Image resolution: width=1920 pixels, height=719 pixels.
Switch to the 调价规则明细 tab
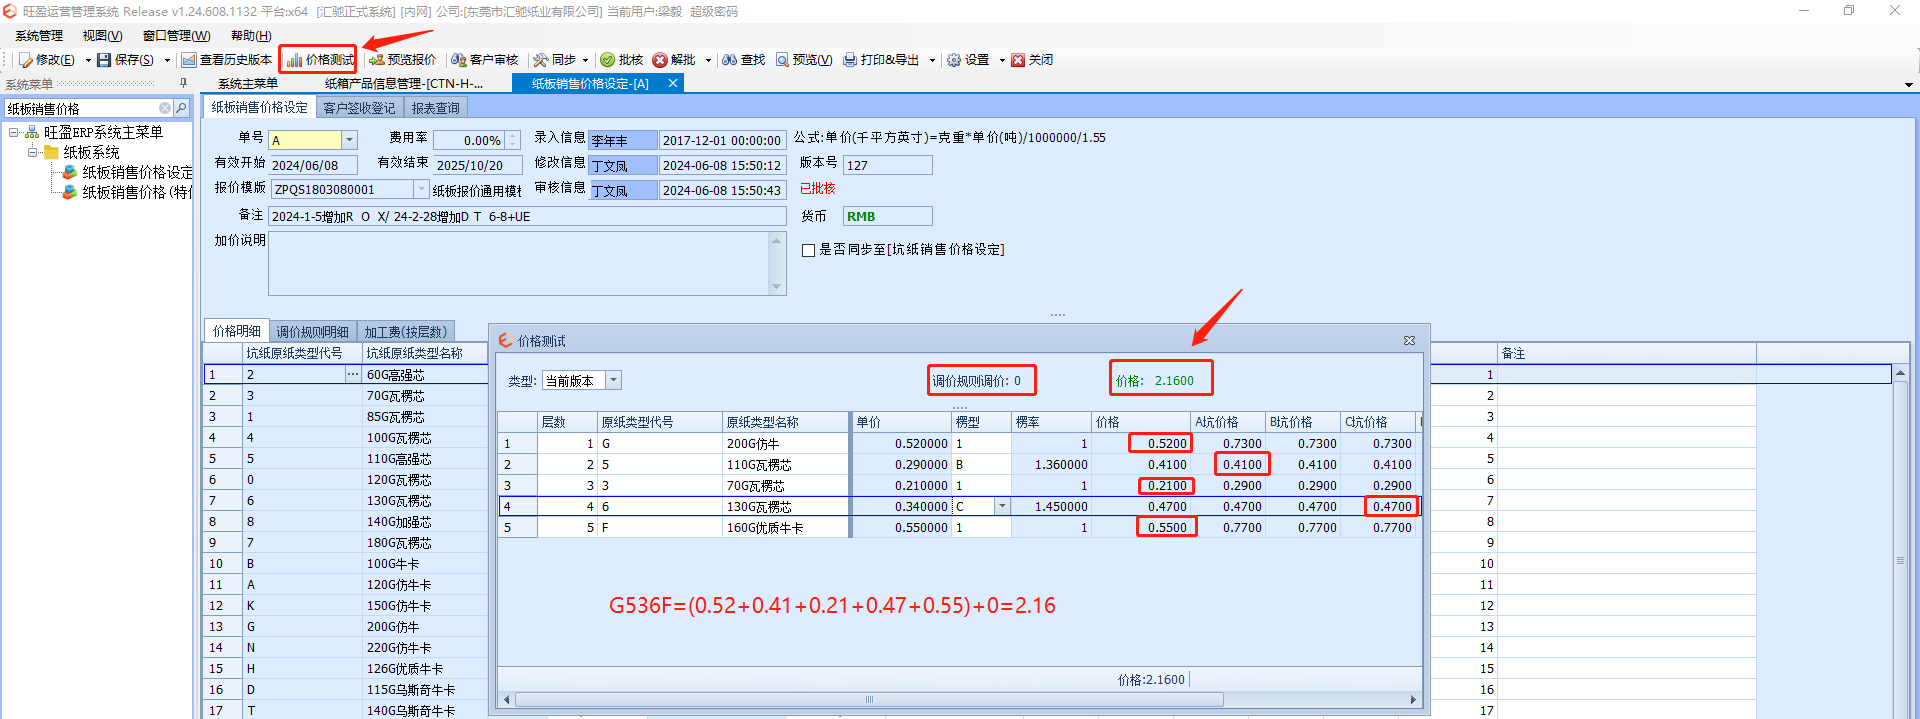pos(313,332)
